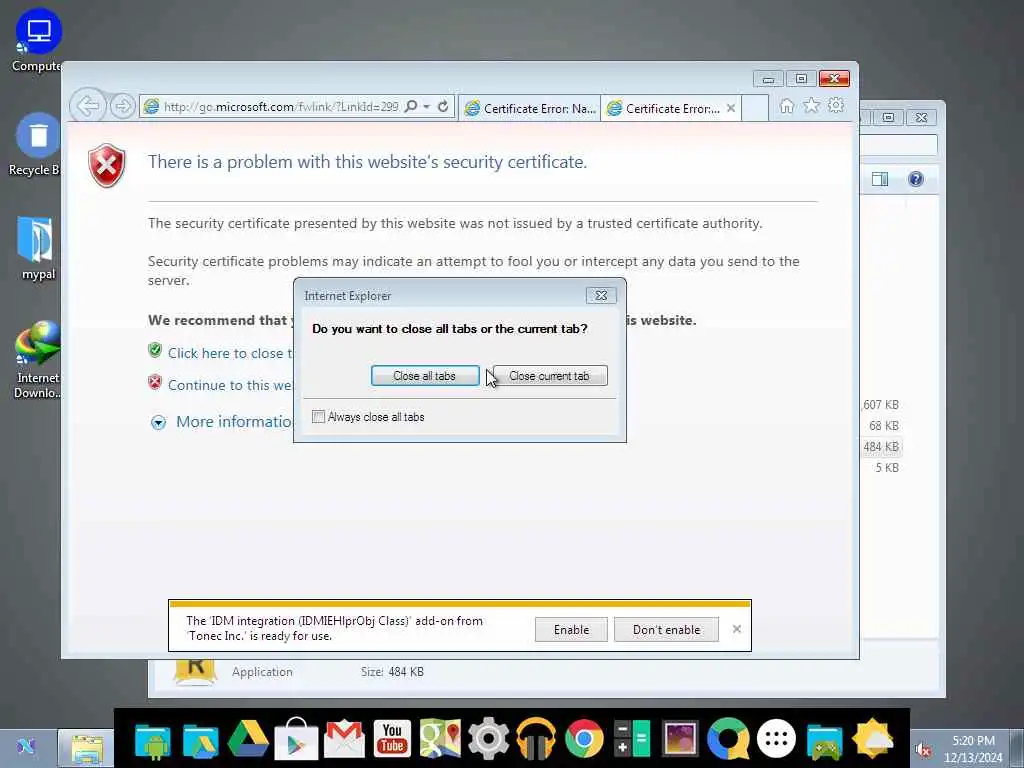Open Google Maps from the dock

[440, 739]
